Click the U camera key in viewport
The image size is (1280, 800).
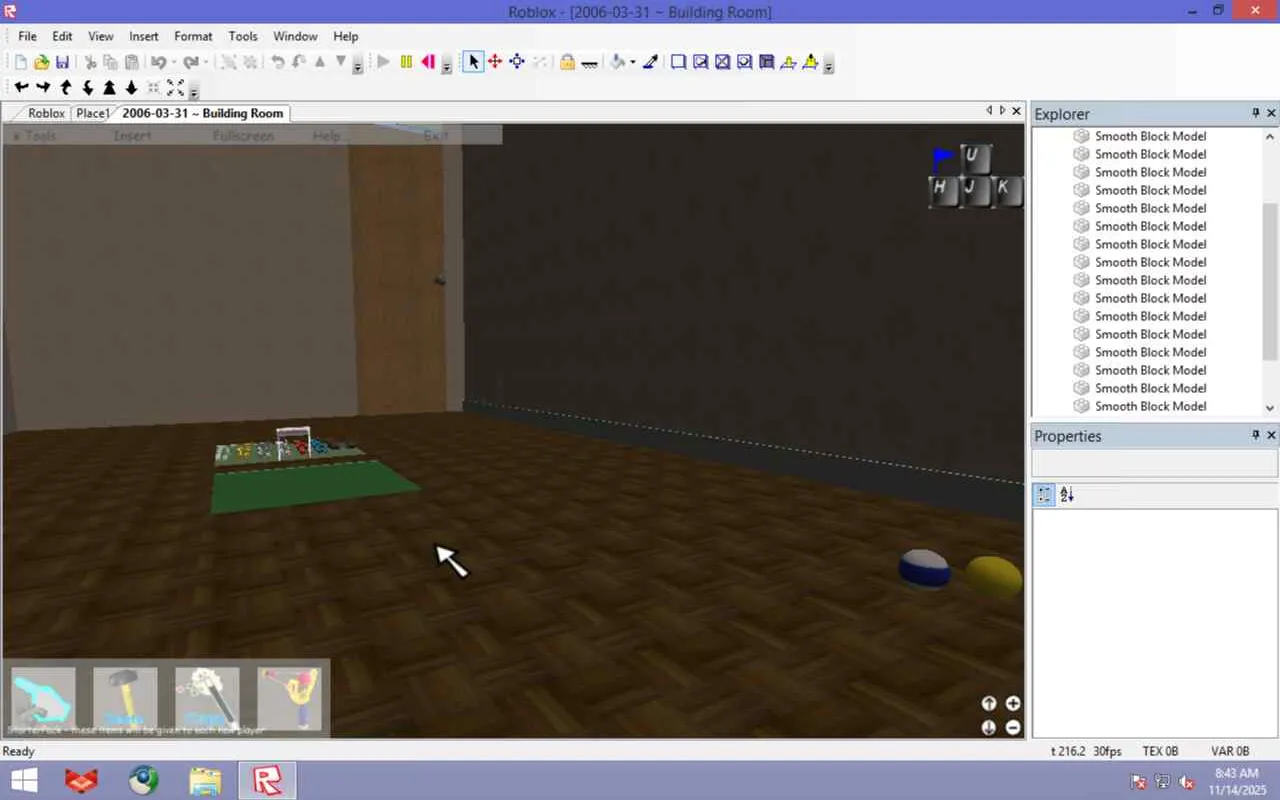coord(975,159)
